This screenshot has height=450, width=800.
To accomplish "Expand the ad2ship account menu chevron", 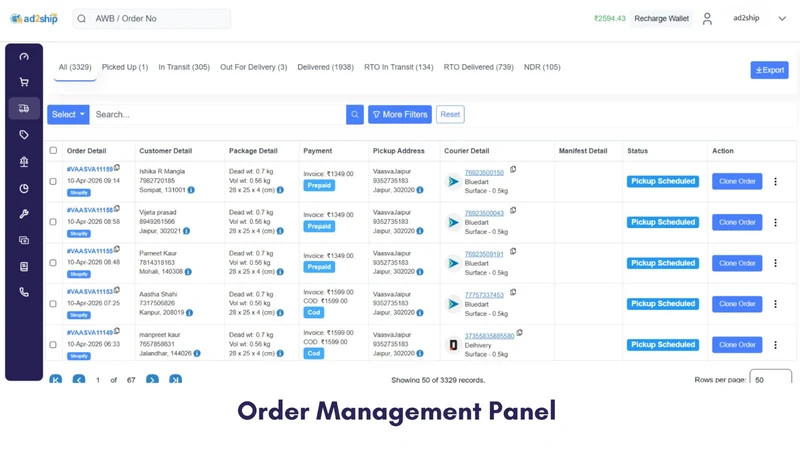I will (782, 18).
